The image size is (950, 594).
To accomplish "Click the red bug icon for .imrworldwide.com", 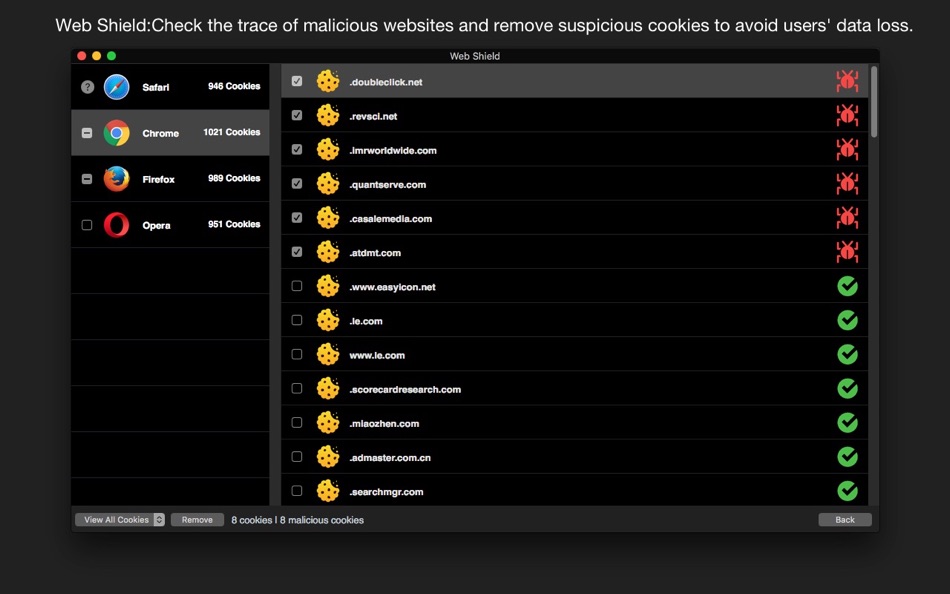I will (x=847, y=149).
